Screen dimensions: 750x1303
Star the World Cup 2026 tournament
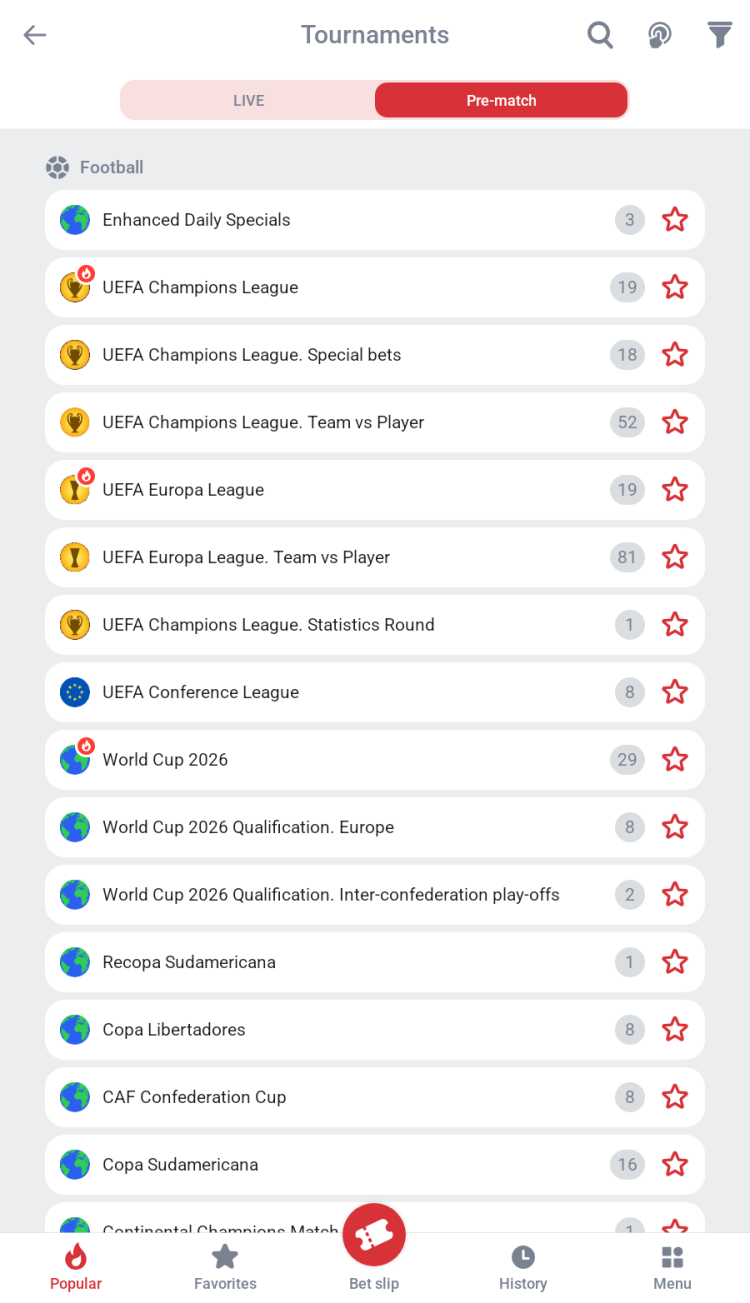[x=675, y=760]
